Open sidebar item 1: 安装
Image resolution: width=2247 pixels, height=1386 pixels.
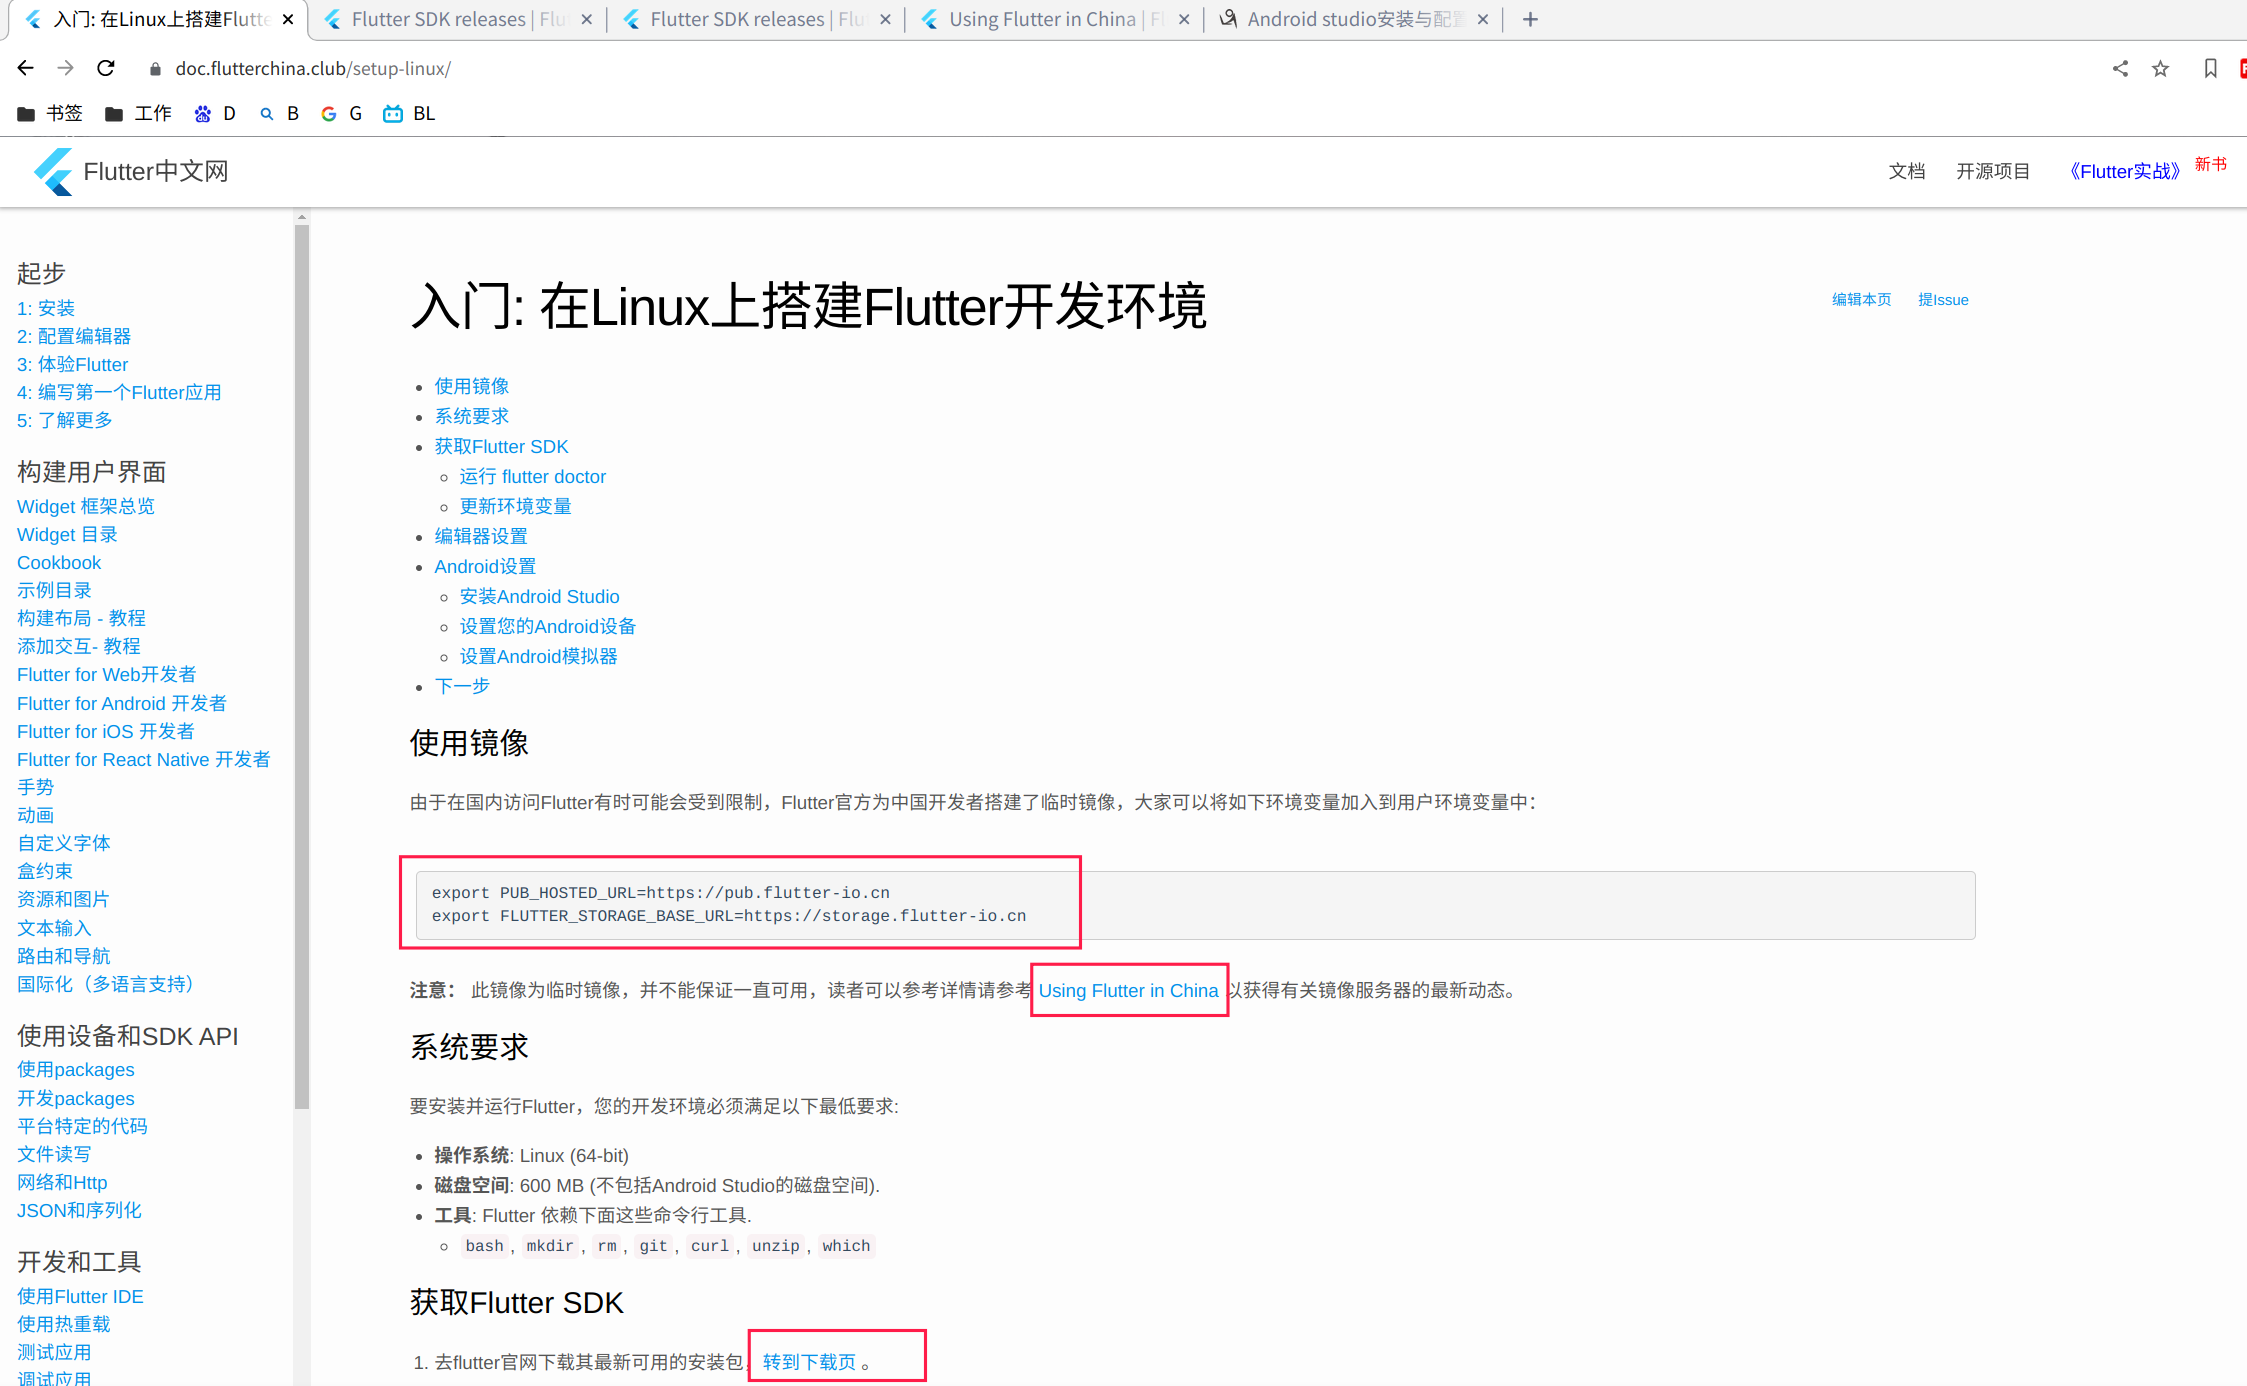pyautogui.click(x=46, y=308)
